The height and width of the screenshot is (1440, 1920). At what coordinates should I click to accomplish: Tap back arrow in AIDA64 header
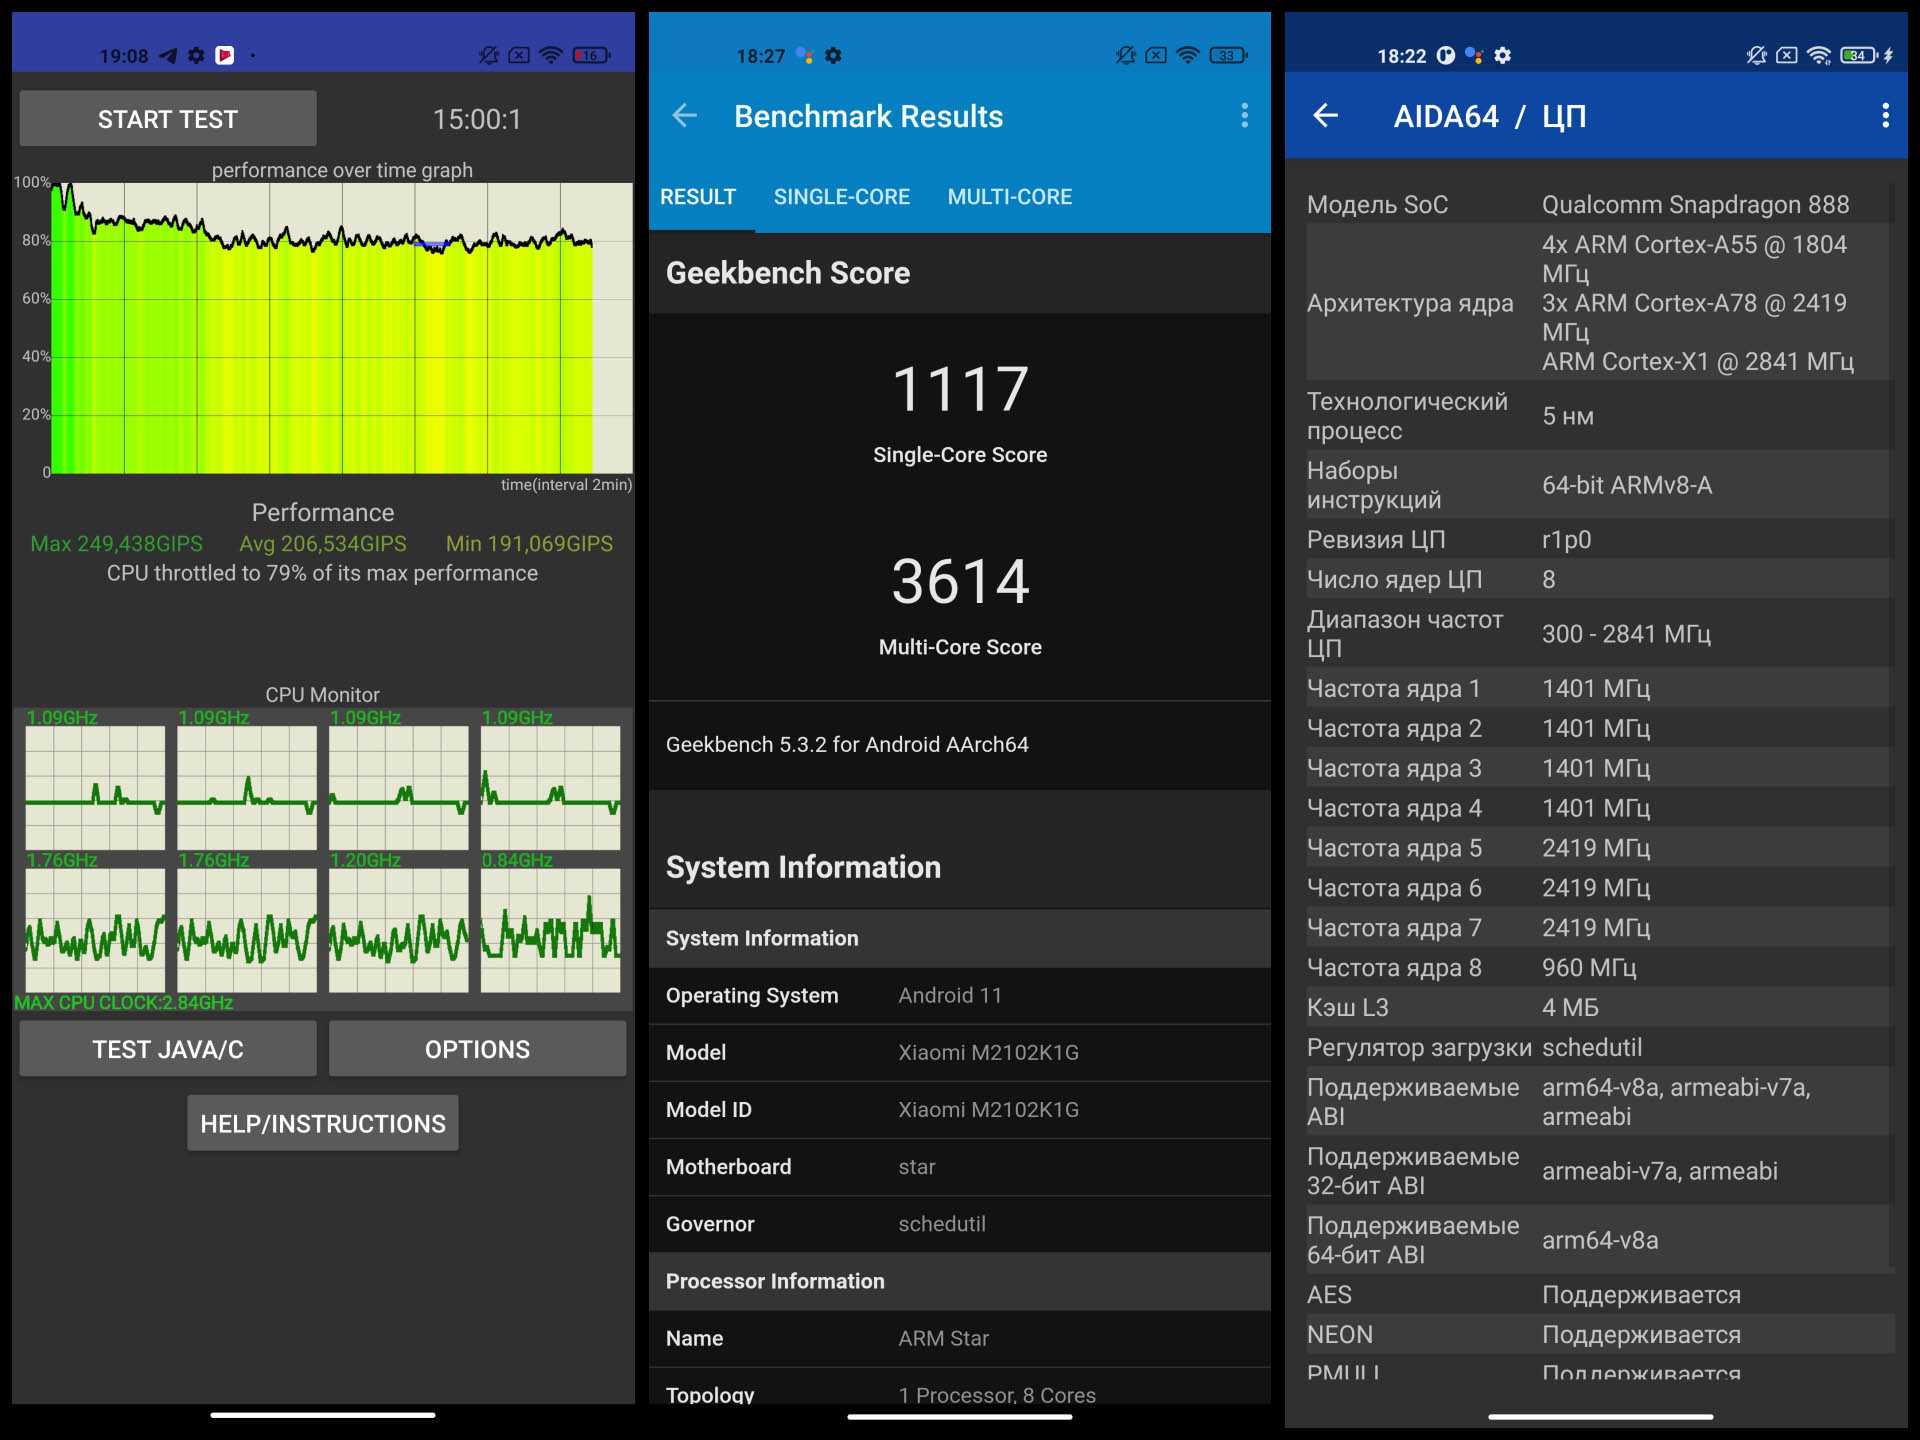[1325, 116]
